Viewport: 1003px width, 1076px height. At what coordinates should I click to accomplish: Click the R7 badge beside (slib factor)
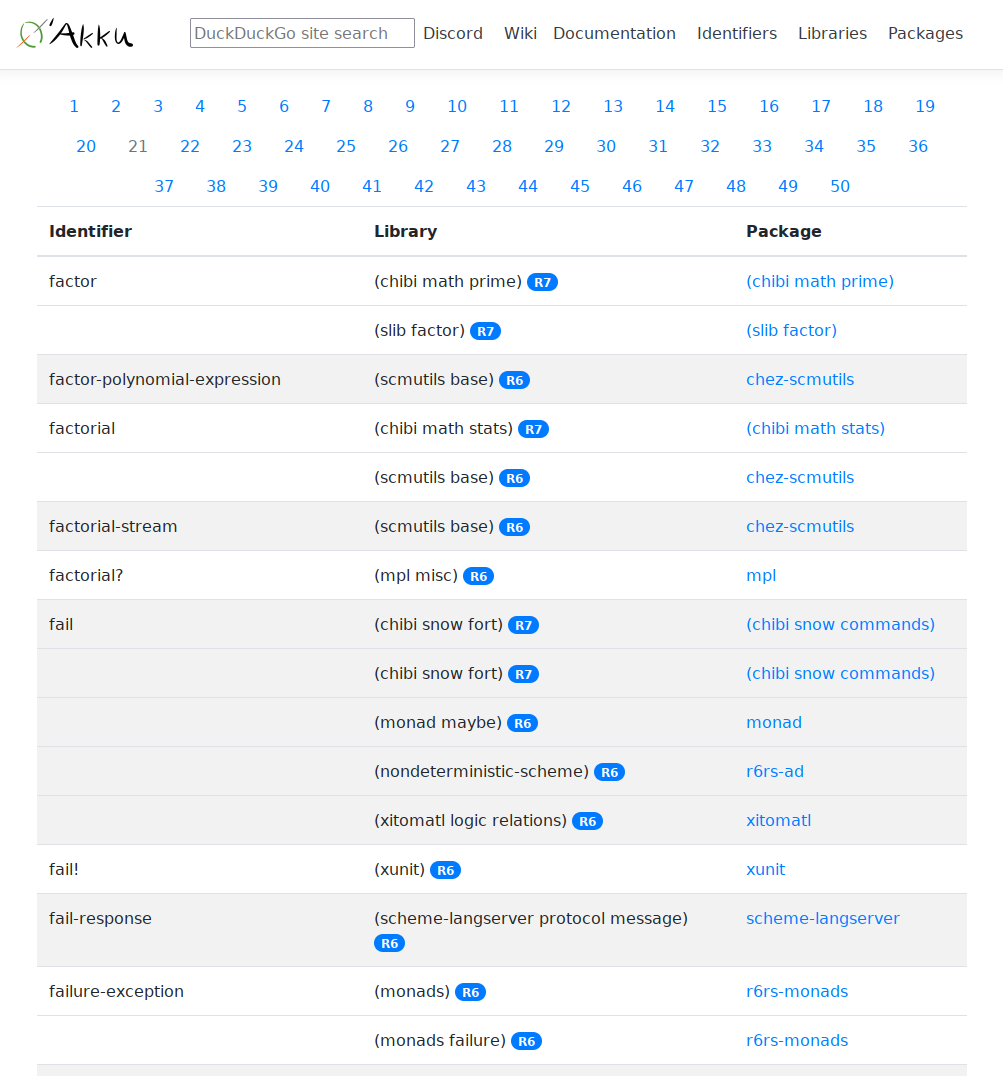pyautogui.click(x=485, y=331)
